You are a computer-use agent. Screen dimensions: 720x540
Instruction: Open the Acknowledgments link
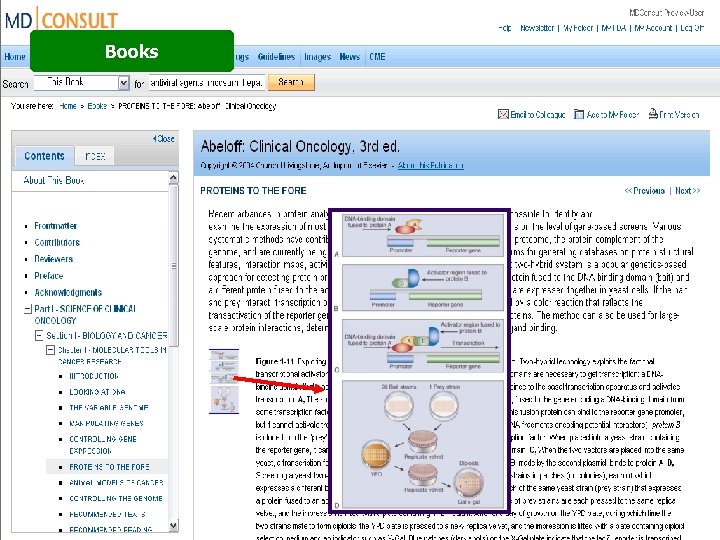pos(68,292)
